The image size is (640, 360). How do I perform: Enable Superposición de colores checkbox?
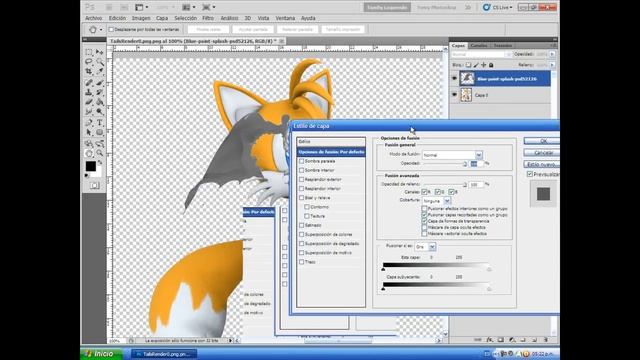click(x=301, y=235)
